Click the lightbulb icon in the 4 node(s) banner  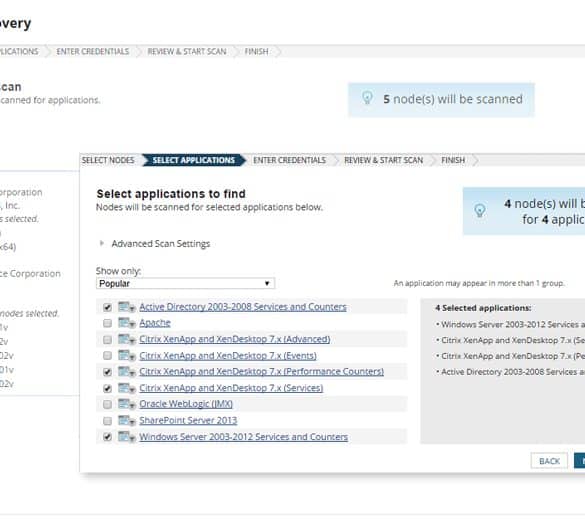pyautogui.click(x=480, y=210)
